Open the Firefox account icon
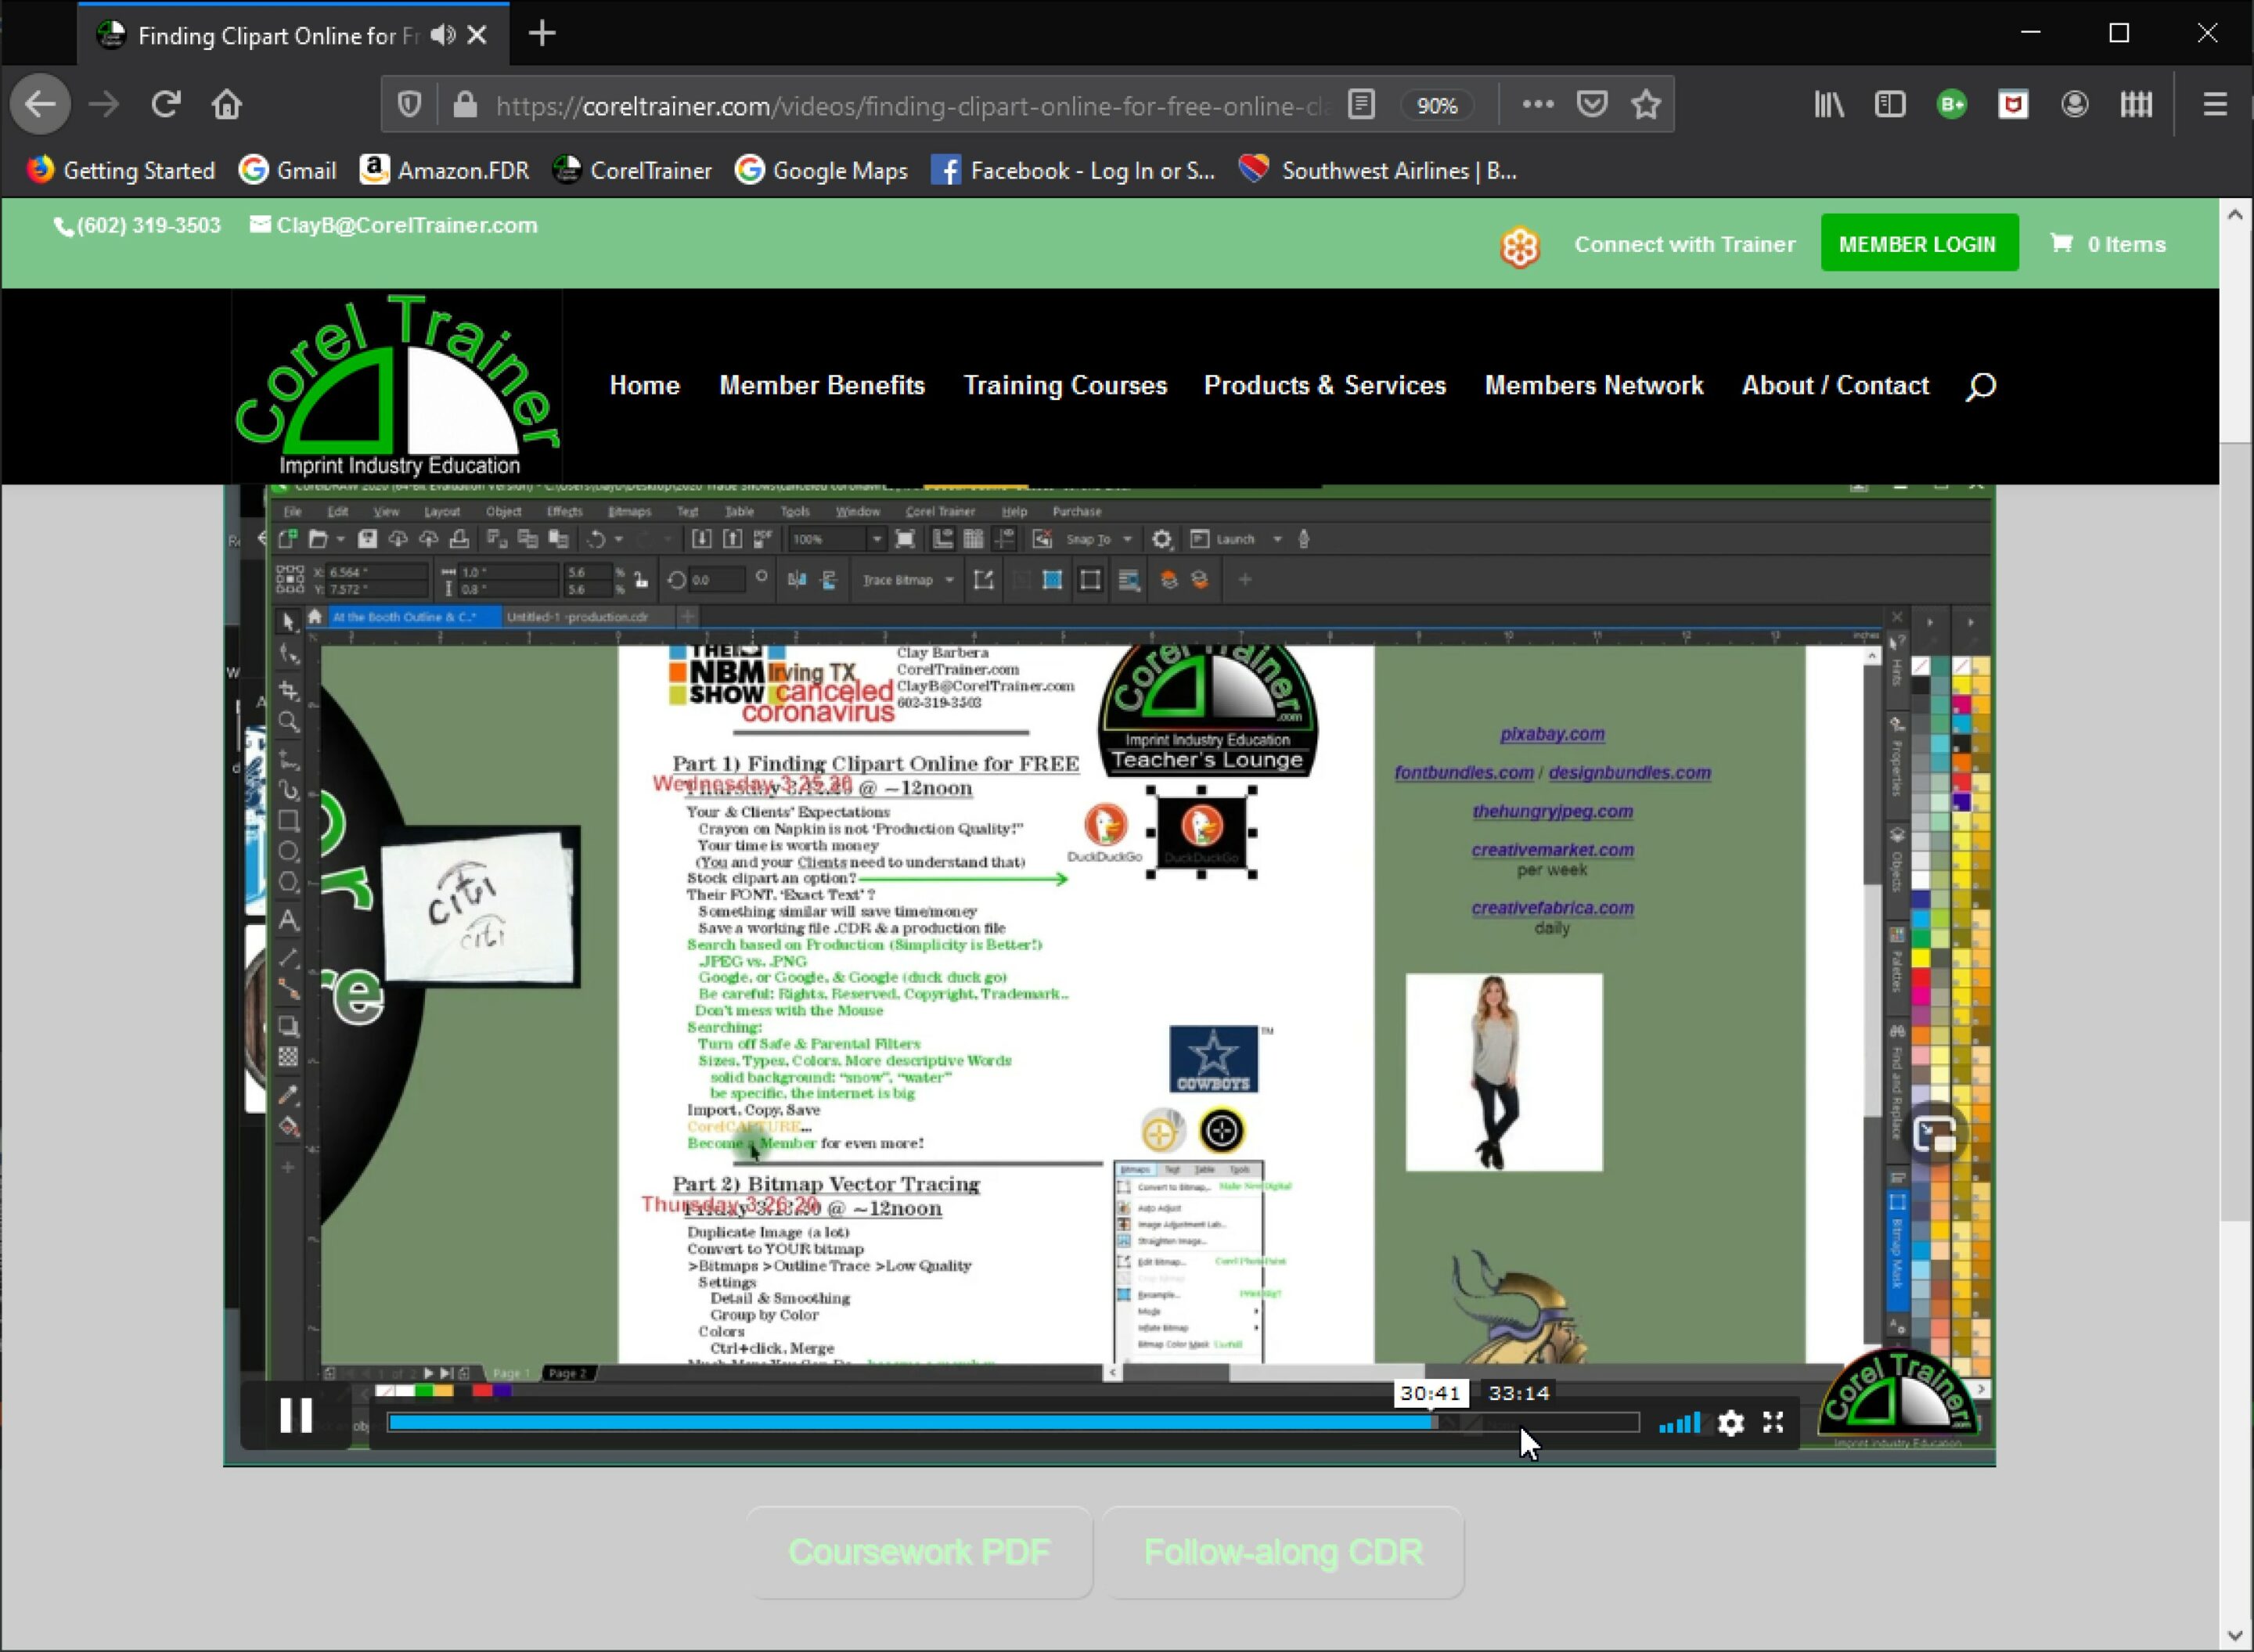This screenshot has width=2254, height=1652. click(2075, 104)
